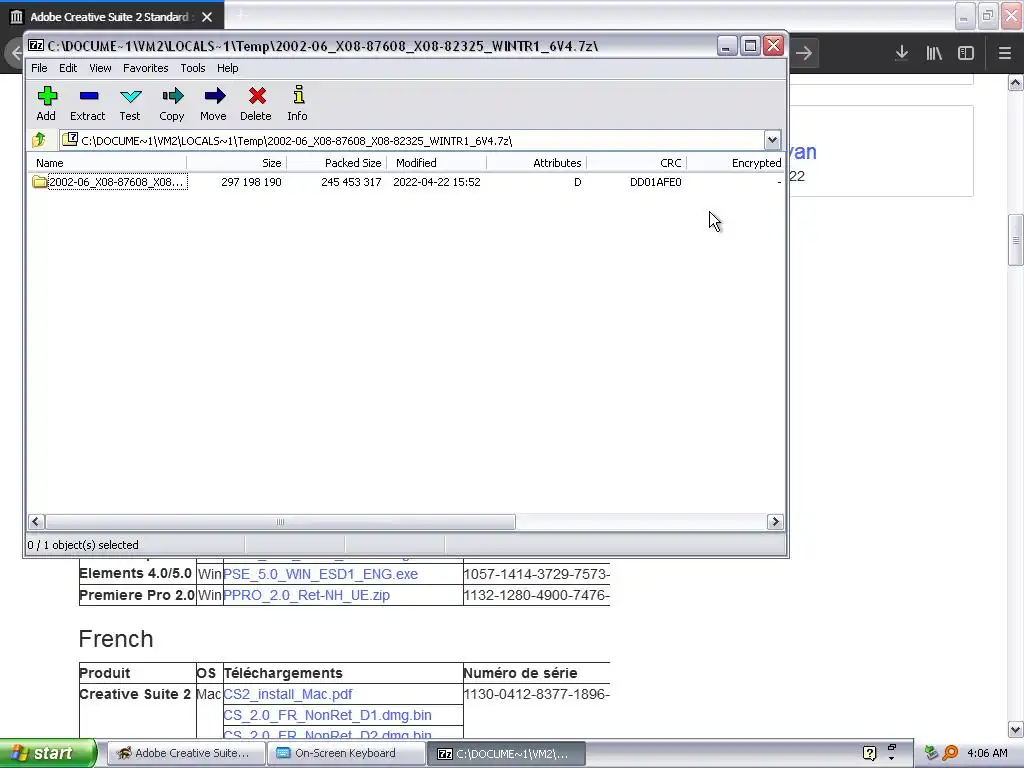Viewport: 1024px width, 768px height.
Task: Run the Test archive tool
Action: point(130,103)
